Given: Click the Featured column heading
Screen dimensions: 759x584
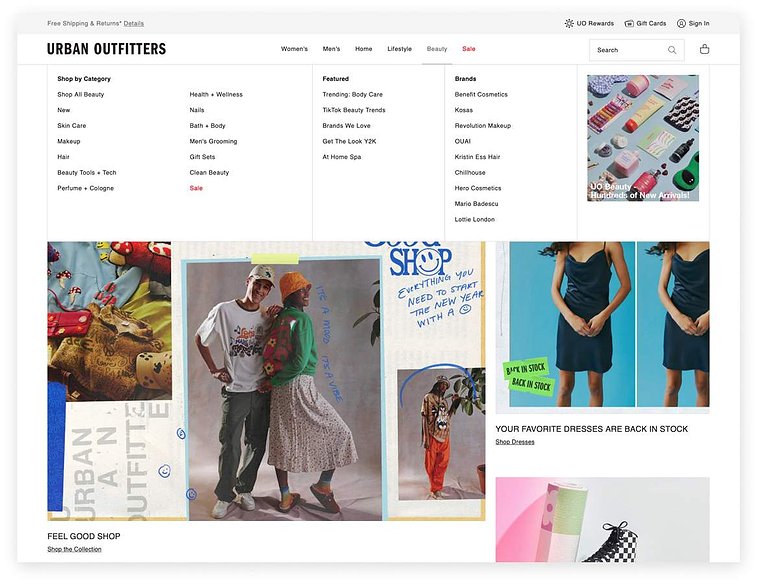Looking at the screenshot, I should pyautogui.click(x=335, y=78).
